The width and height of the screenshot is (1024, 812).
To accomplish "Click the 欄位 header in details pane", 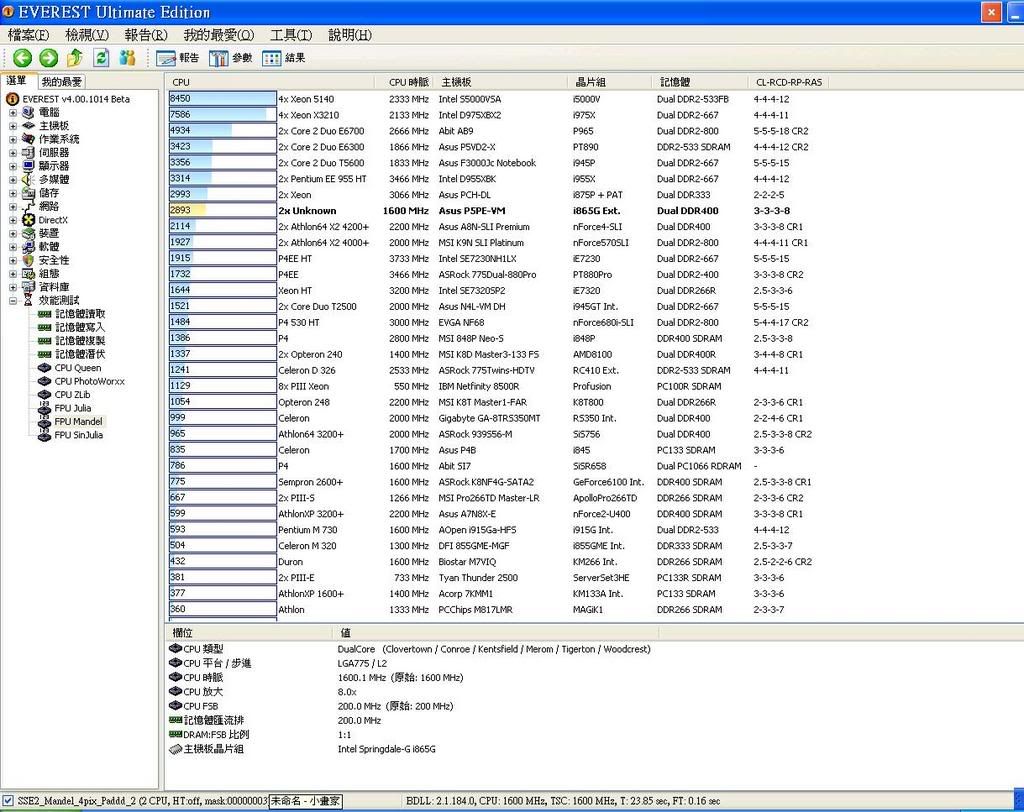I will pos(249,632).
